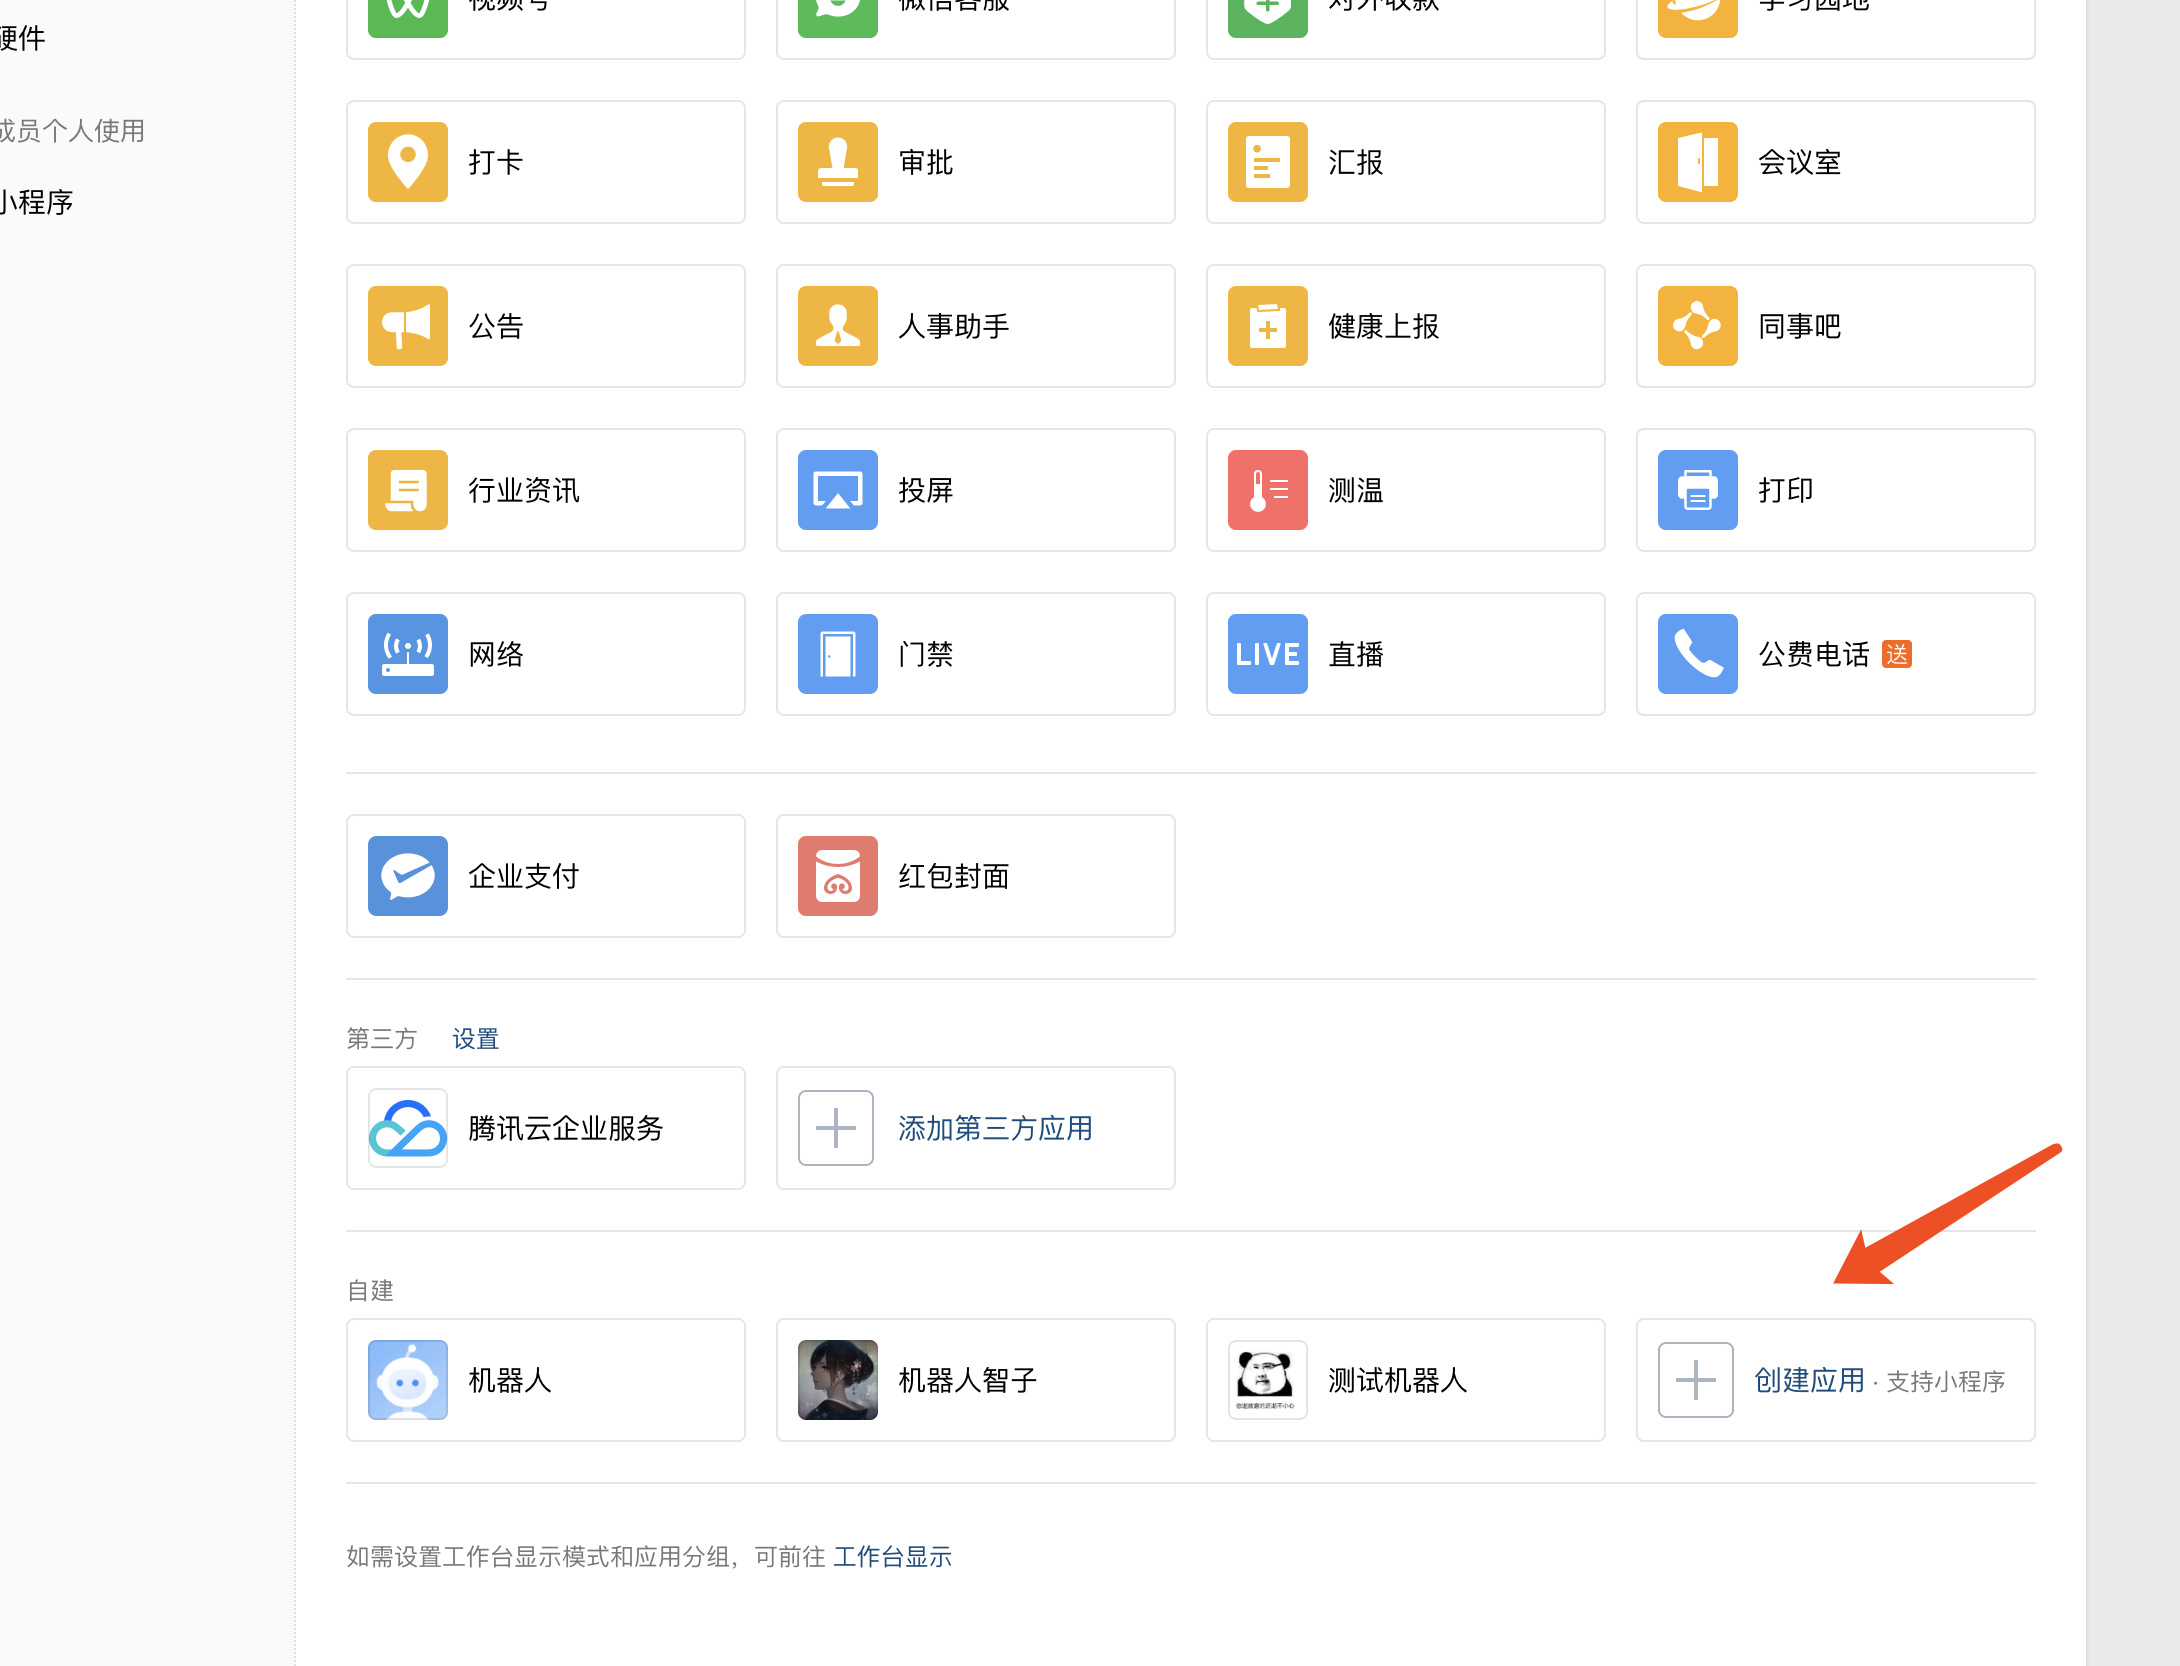Open the 打卡 check-in app icon

[x=407, y=162]
